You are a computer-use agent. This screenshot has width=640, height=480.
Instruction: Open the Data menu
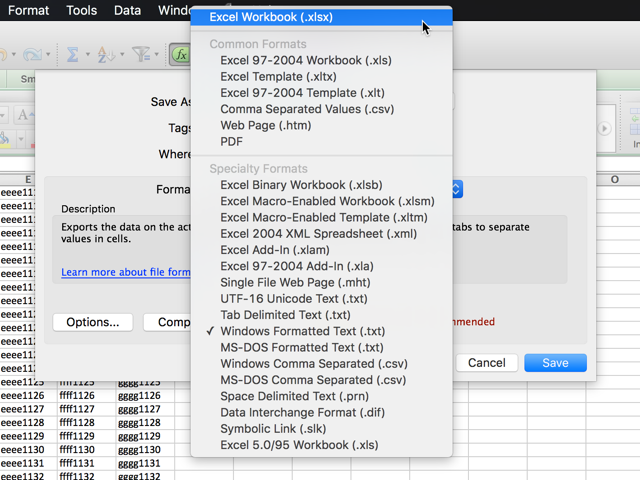(x=127, y=10)
